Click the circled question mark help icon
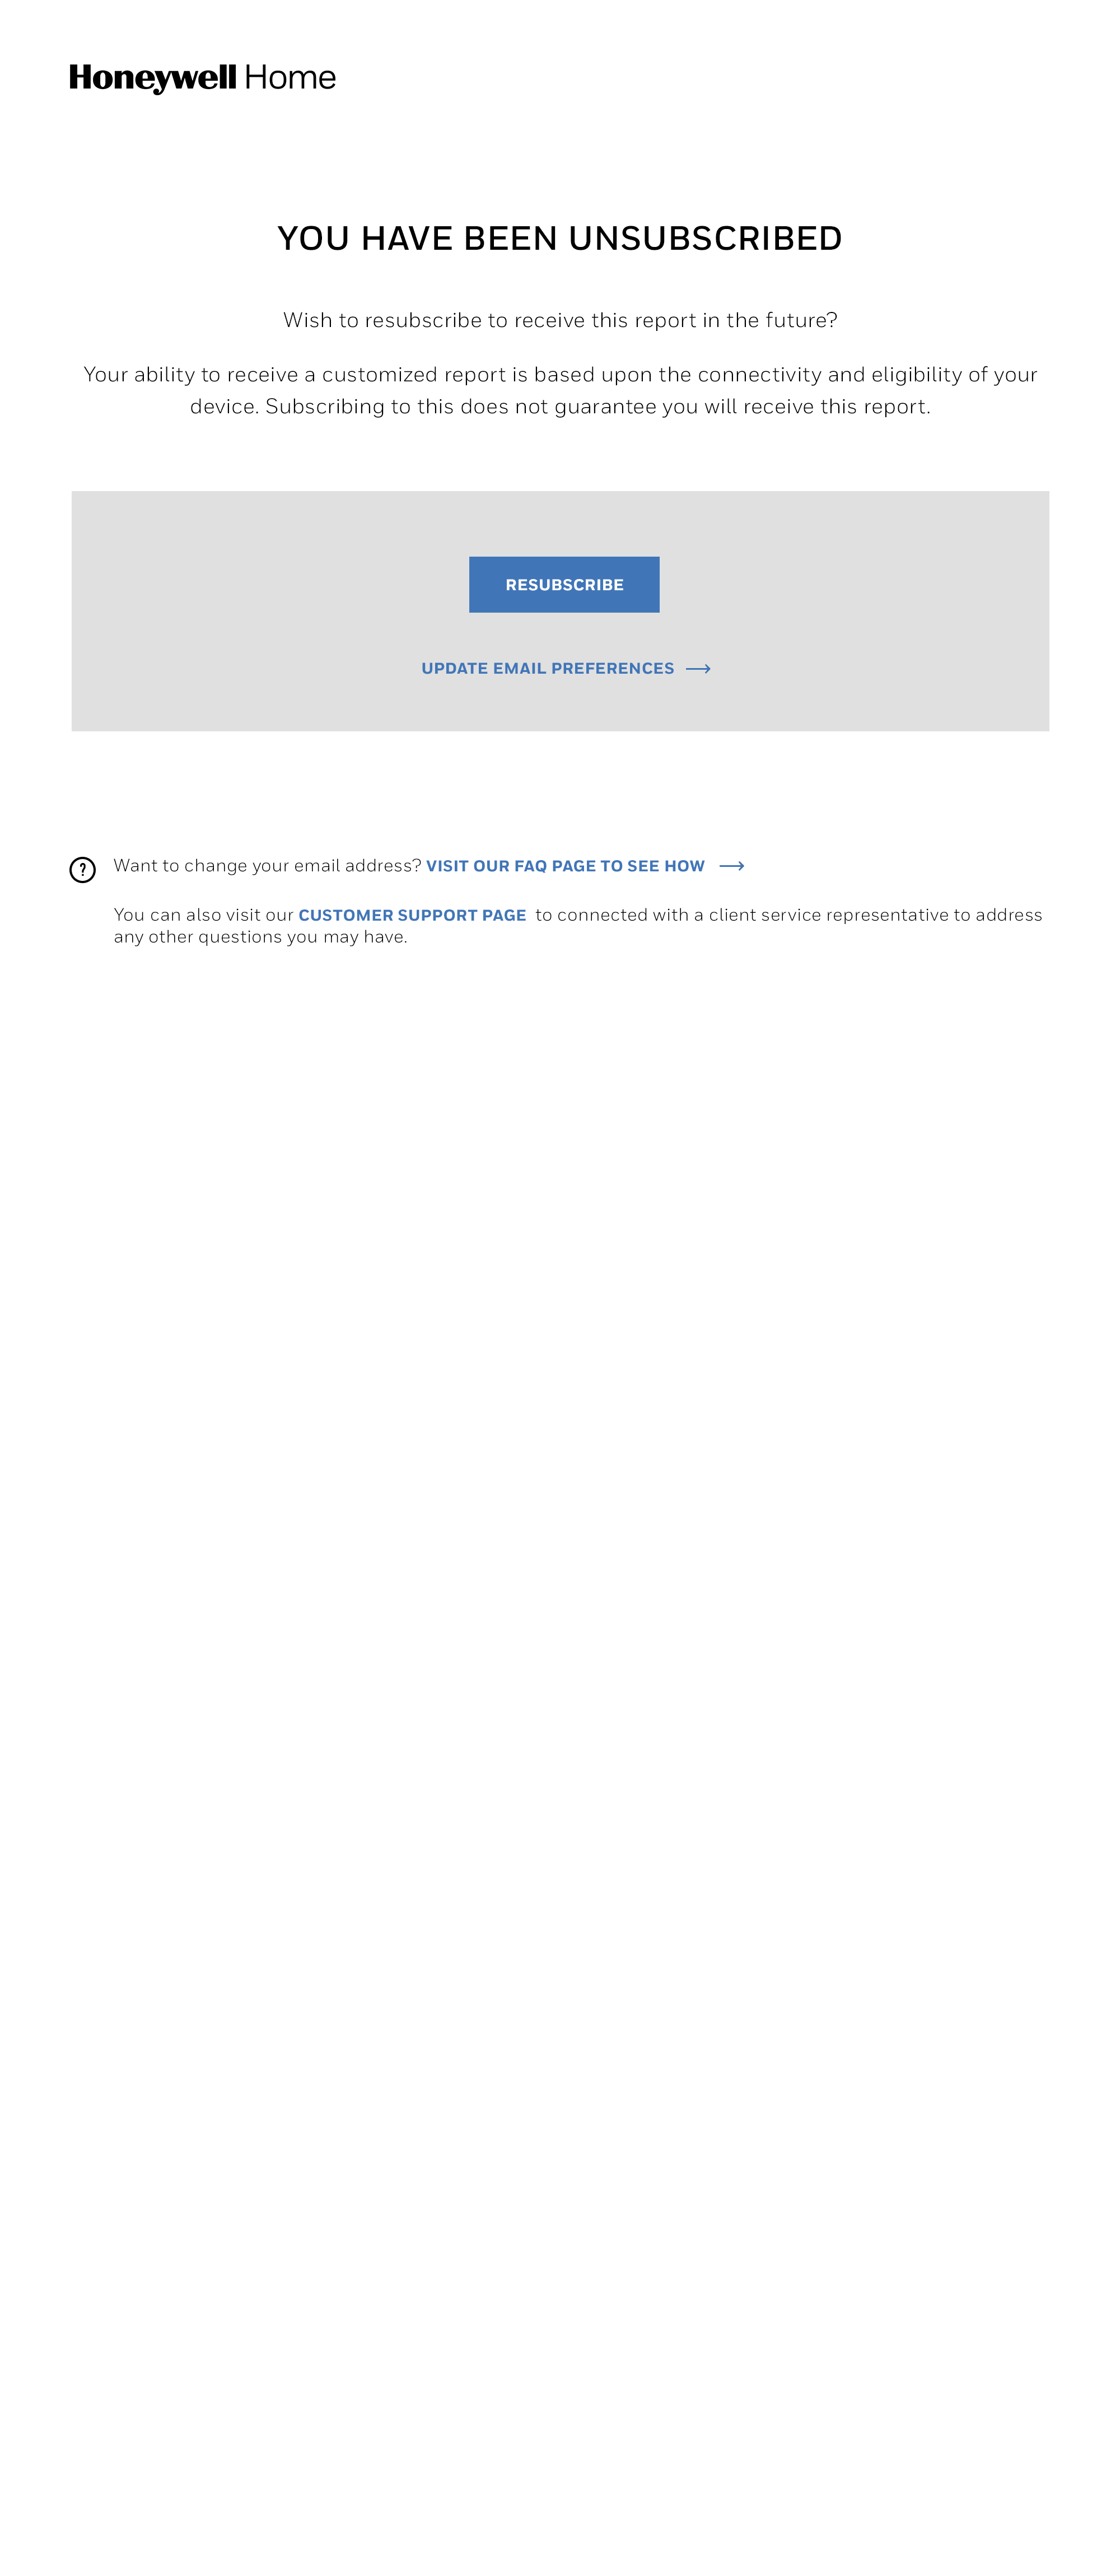 tap(82, 869)
